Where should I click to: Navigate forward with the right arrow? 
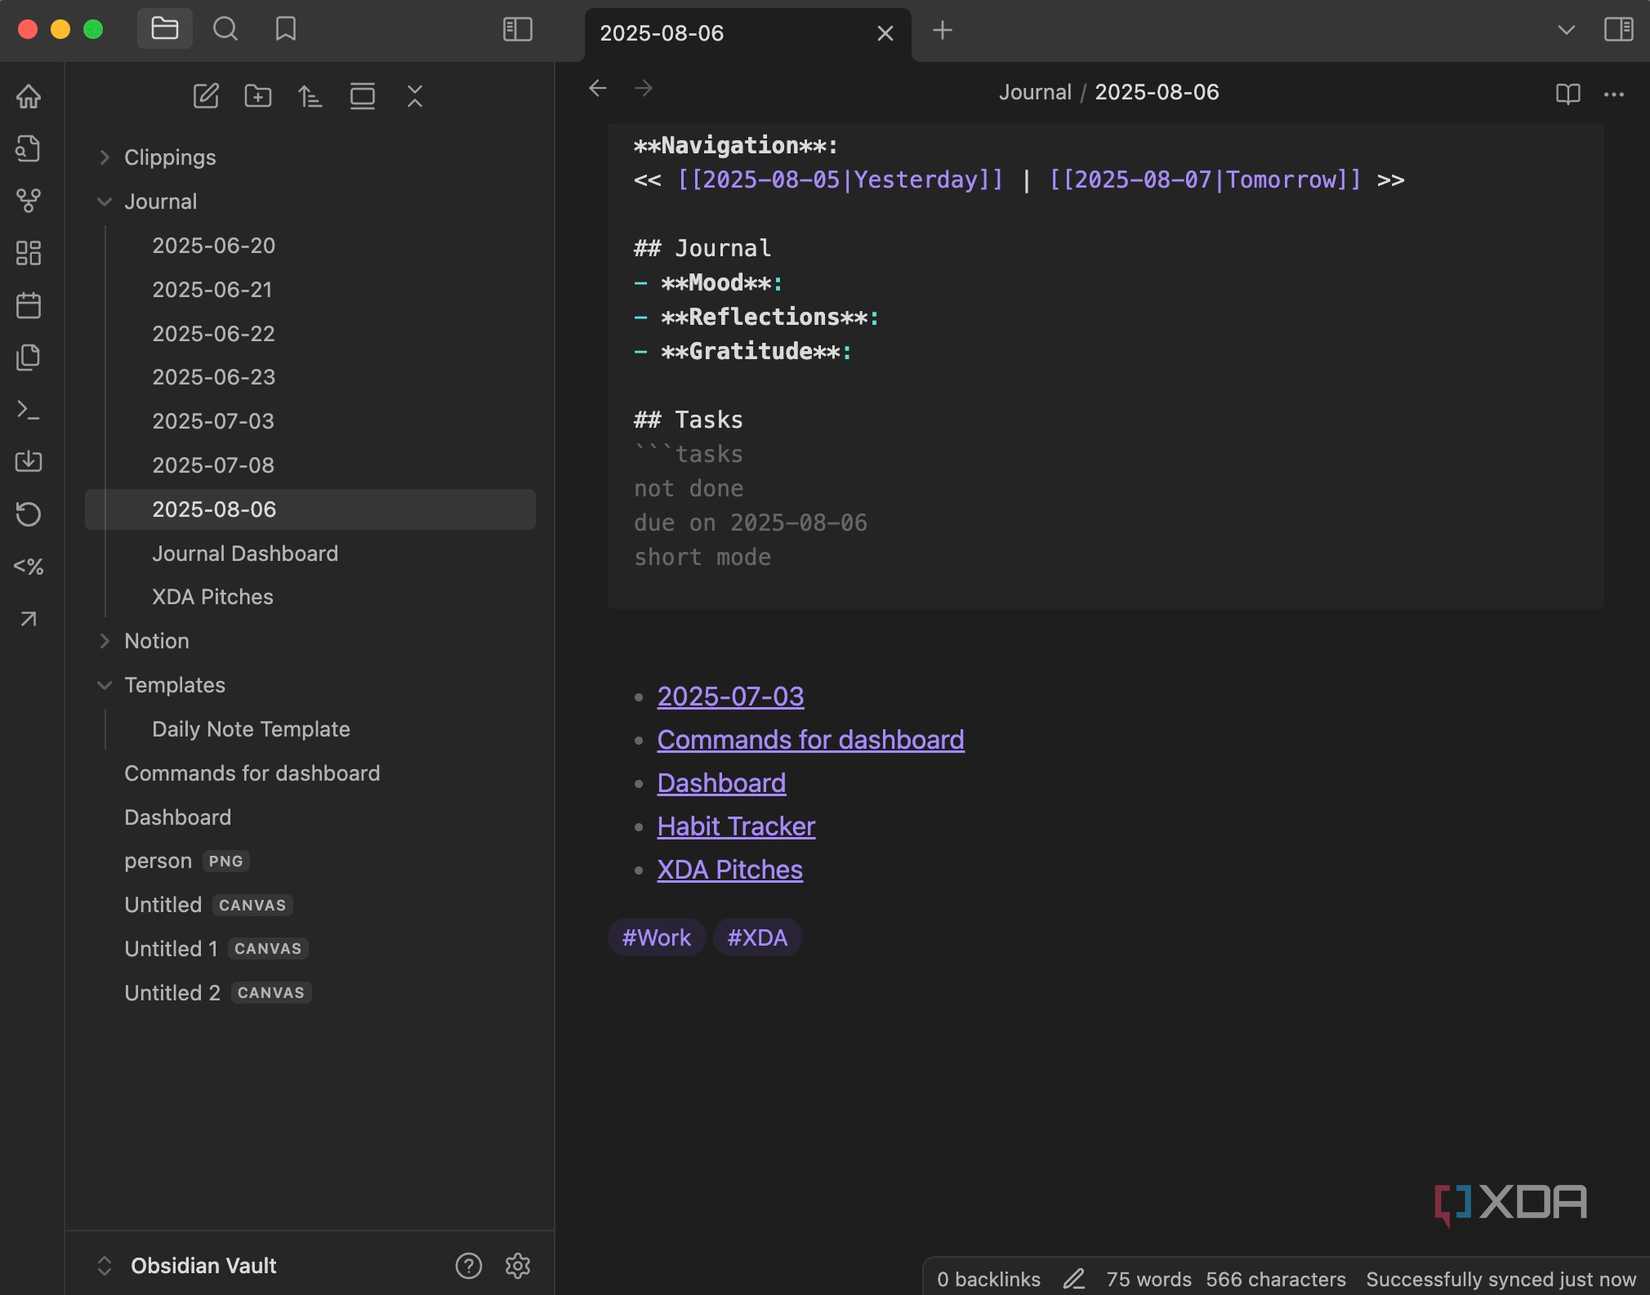point(644,88)
